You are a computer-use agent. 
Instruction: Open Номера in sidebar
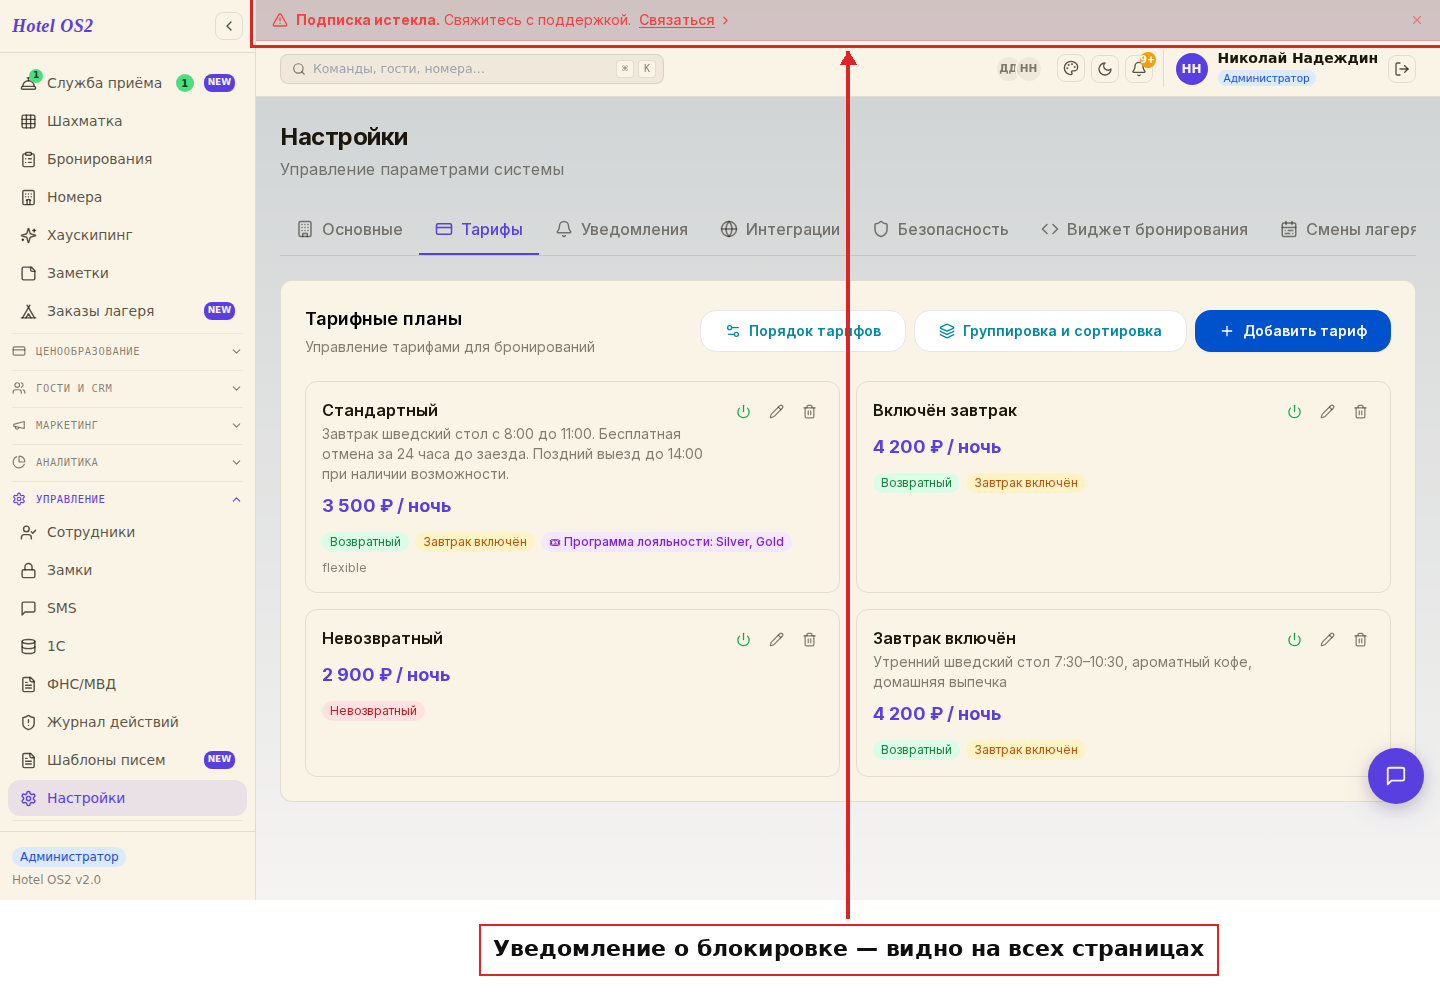(x=127, y=197)
